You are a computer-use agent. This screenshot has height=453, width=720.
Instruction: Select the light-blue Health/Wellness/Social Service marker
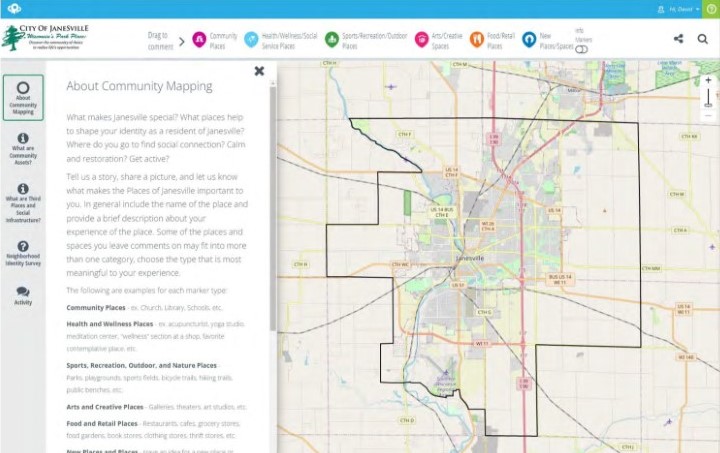point(251,40)
